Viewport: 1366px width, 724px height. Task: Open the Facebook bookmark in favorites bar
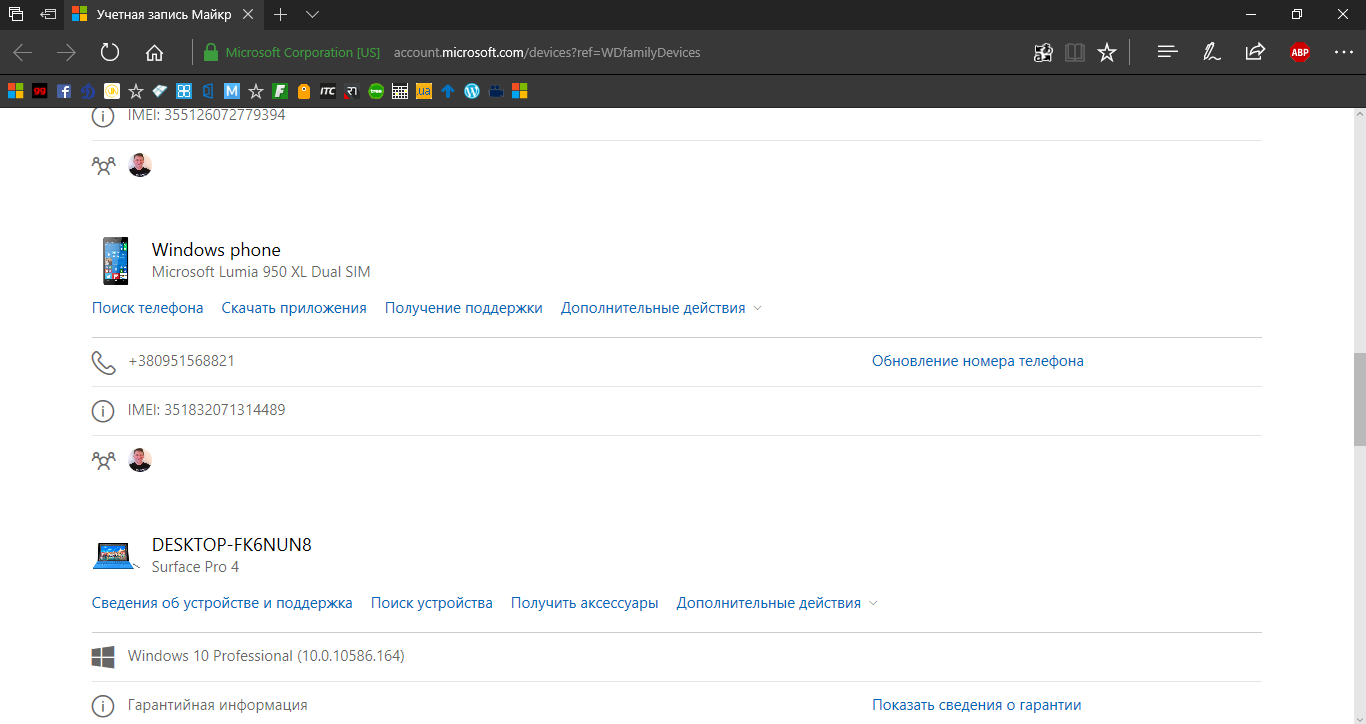[64, 91]
